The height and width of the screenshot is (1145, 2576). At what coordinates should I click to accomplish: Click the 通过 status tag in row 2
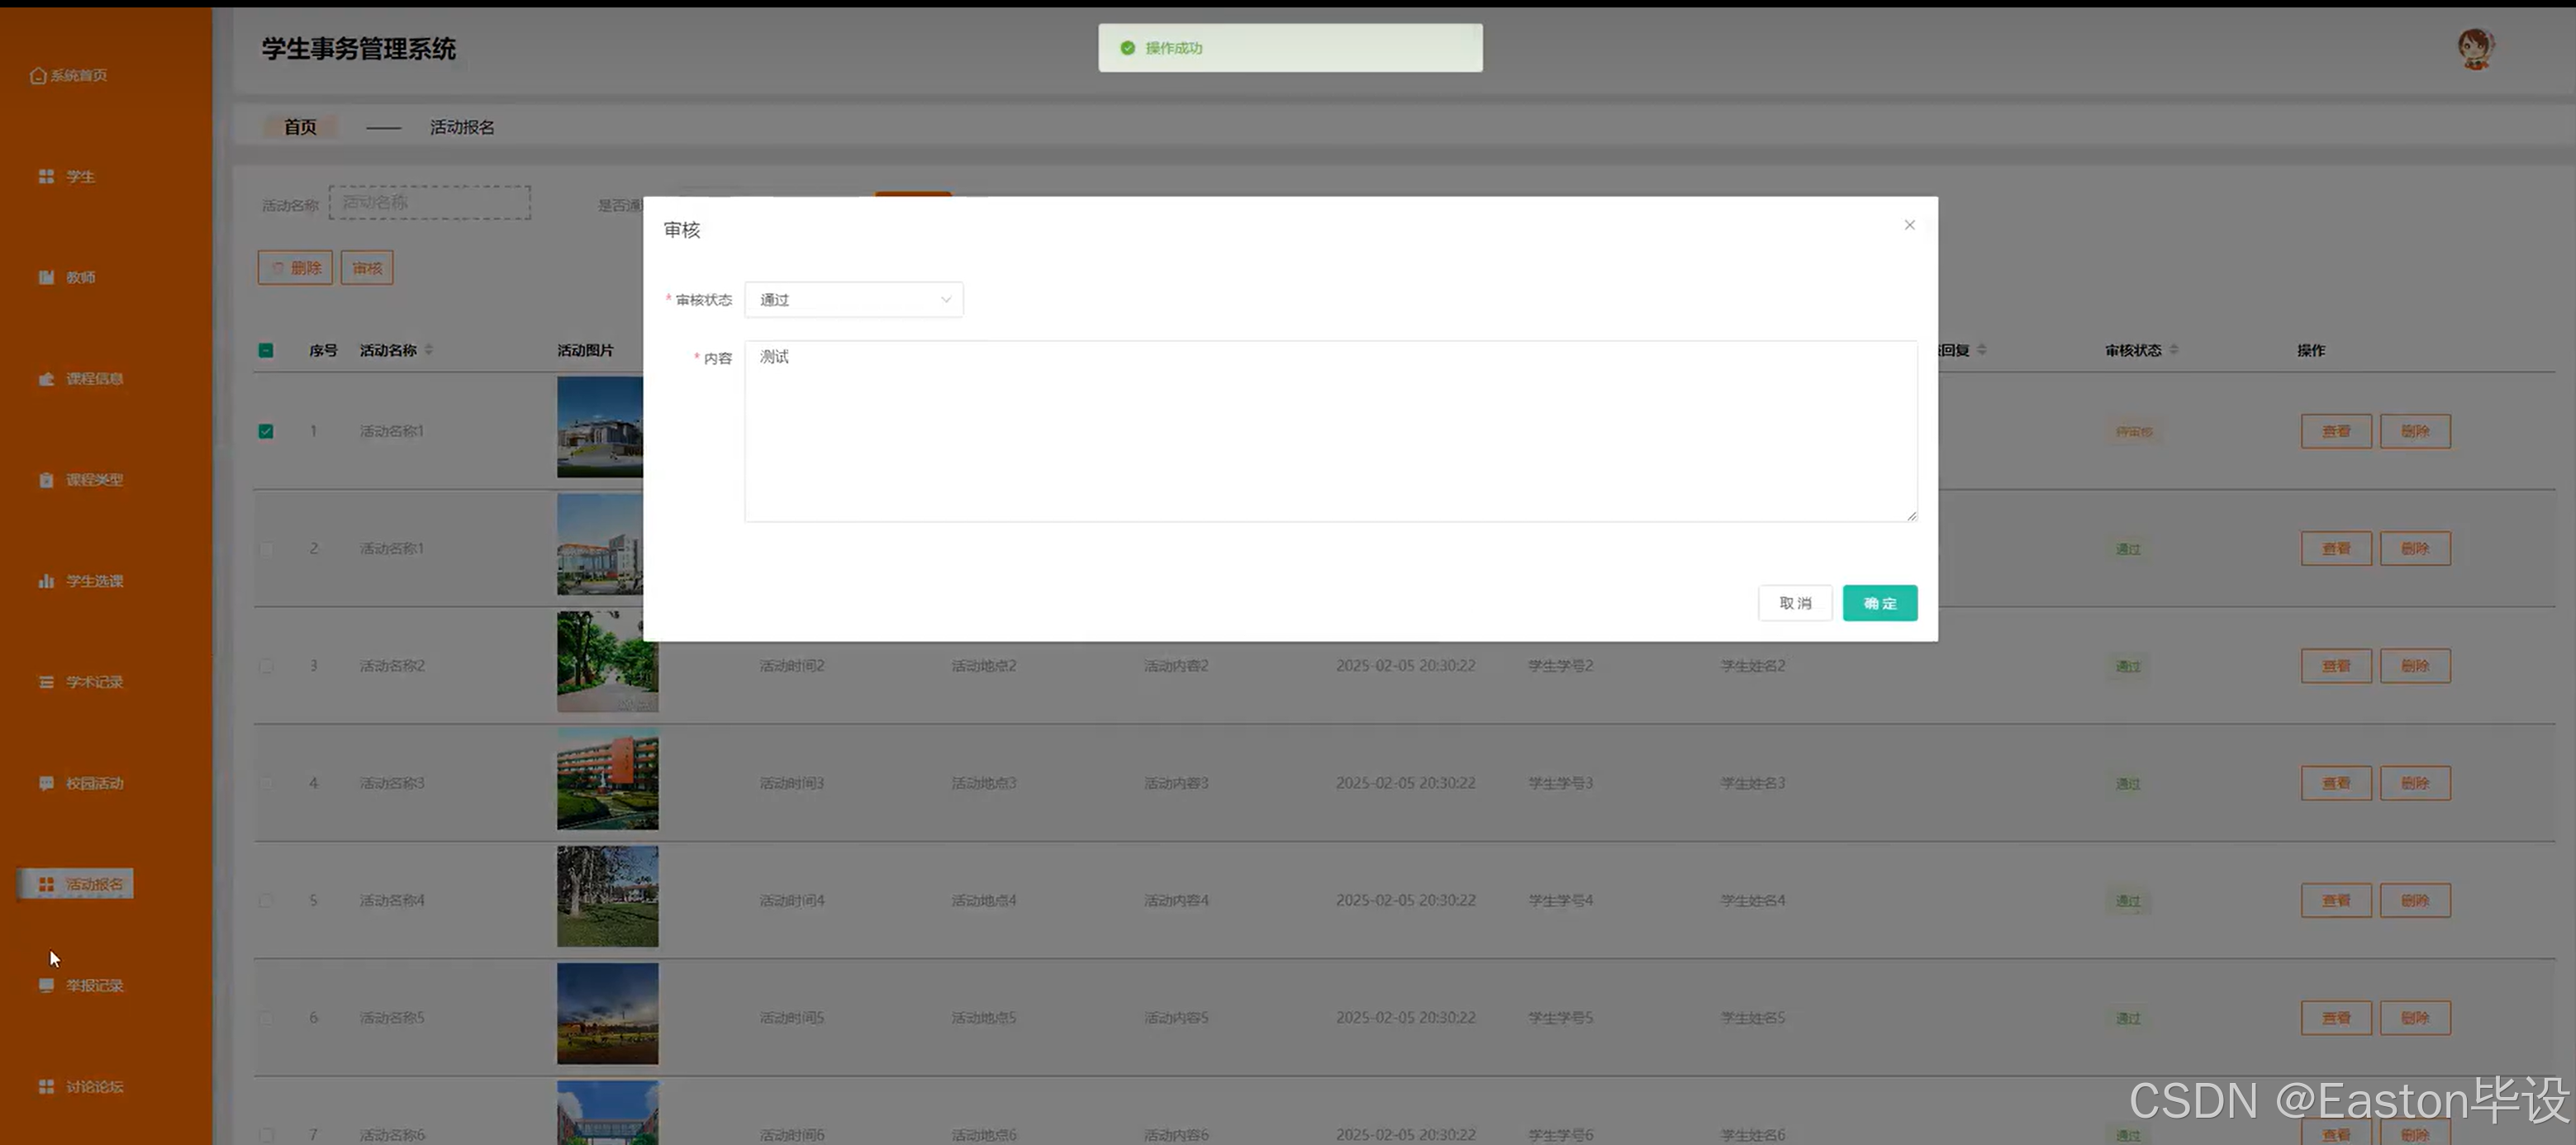(x=2128, y=549)
